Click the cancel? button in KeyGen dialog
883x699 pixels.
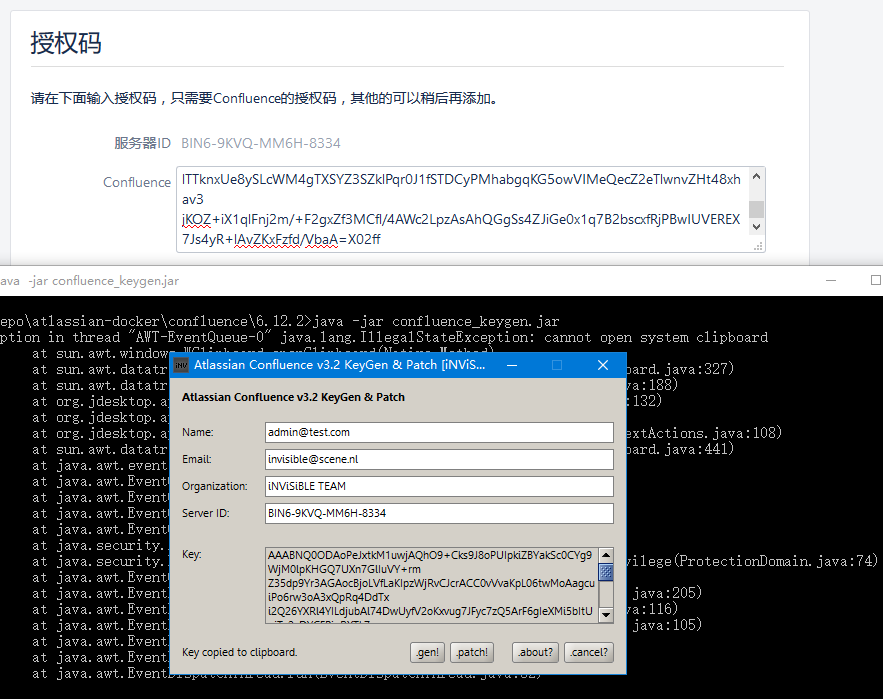pyautogui.click(x=588, y=652)
